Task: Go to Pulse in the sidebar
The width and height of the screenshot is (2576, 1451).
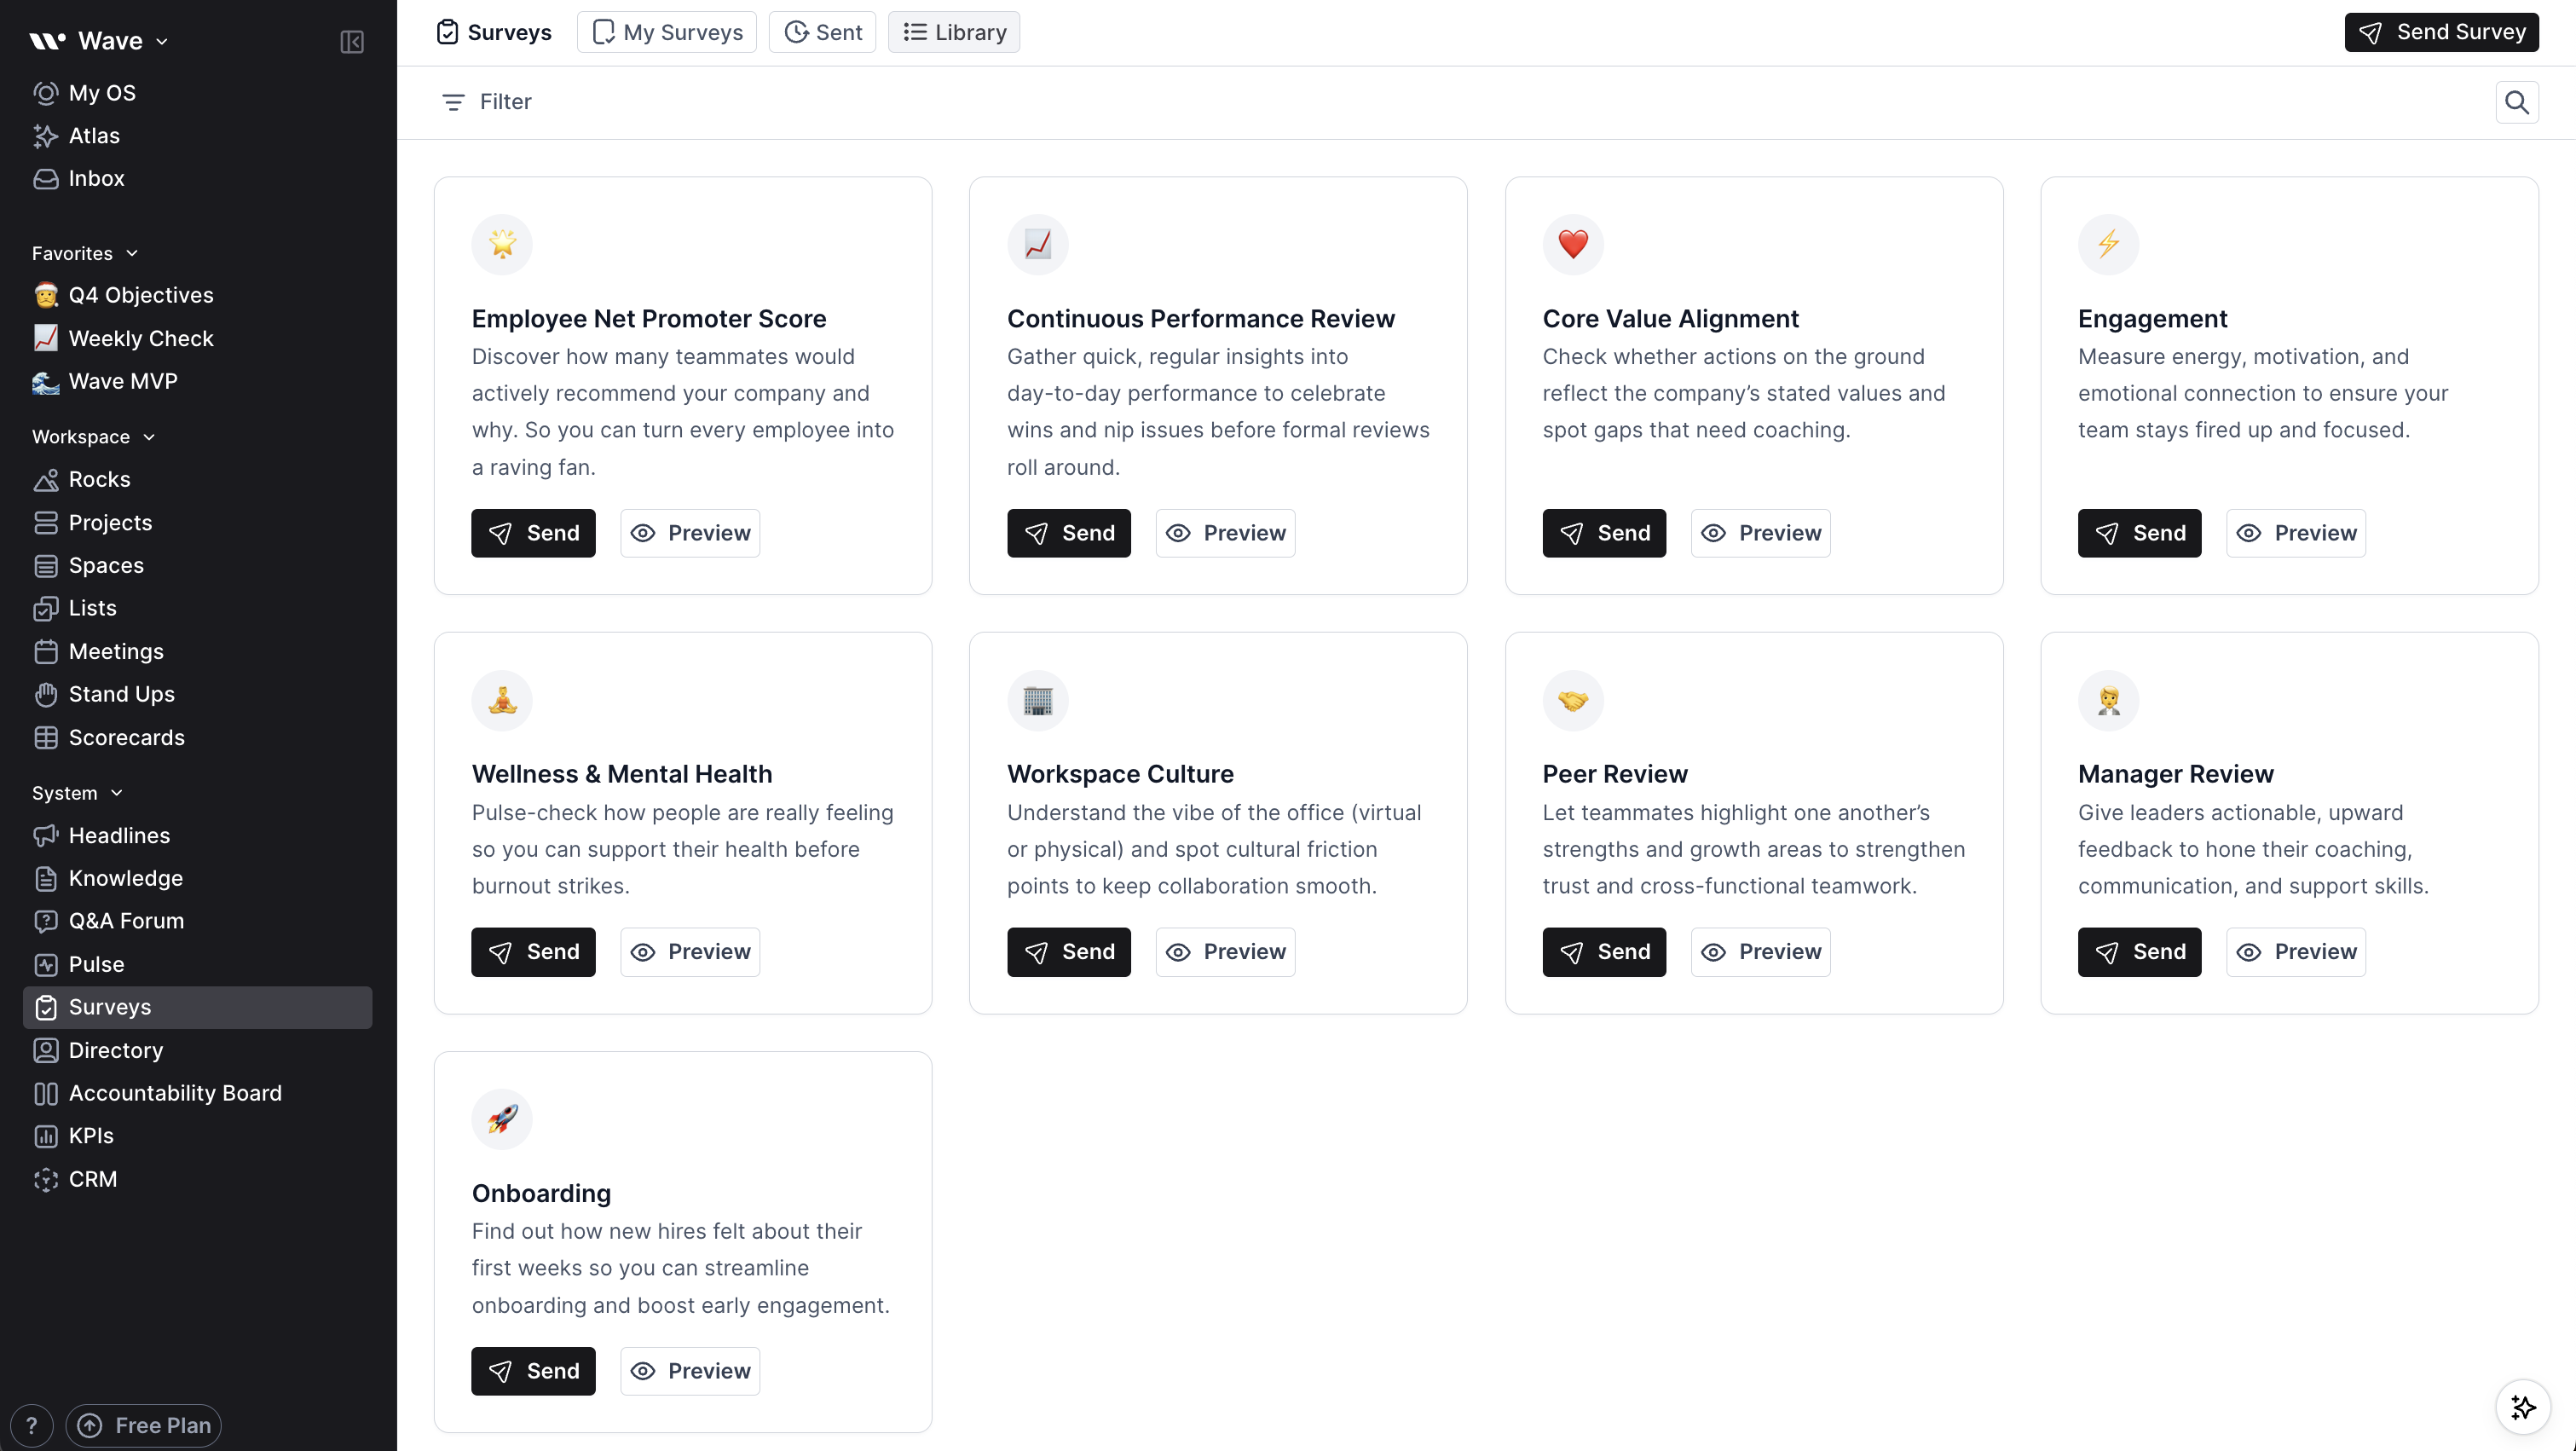Action: coord(96,964)
